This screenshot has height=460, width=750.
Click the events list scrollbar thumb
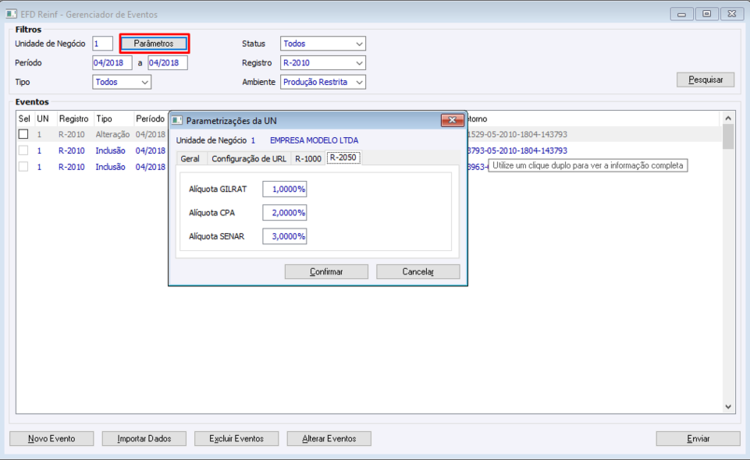(x=728, y=137)
